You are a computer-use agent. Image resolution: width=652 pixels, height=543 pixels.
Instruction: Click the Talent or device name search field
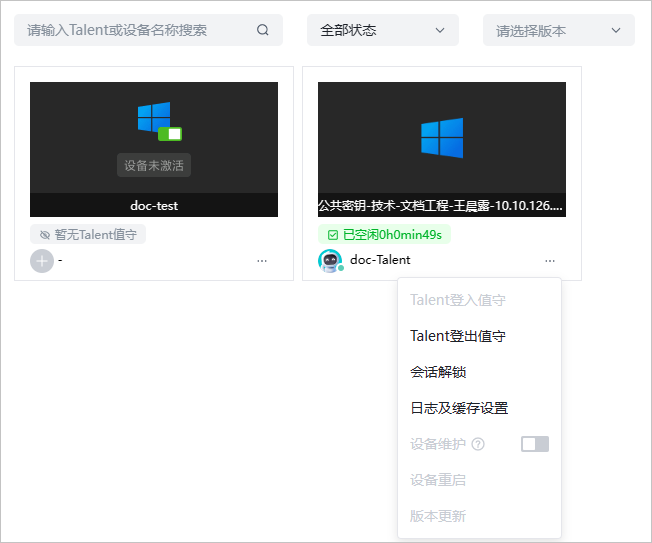click(x=135, y=30)
